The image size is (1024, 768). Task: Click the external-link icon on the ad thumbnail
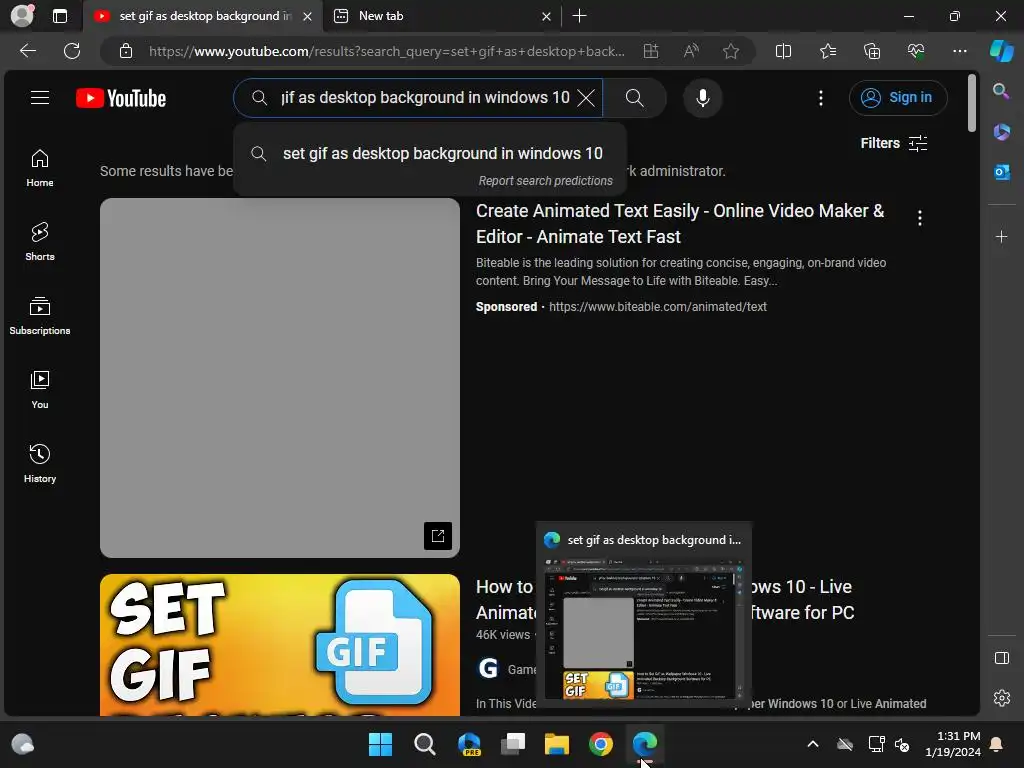[438, 536]
